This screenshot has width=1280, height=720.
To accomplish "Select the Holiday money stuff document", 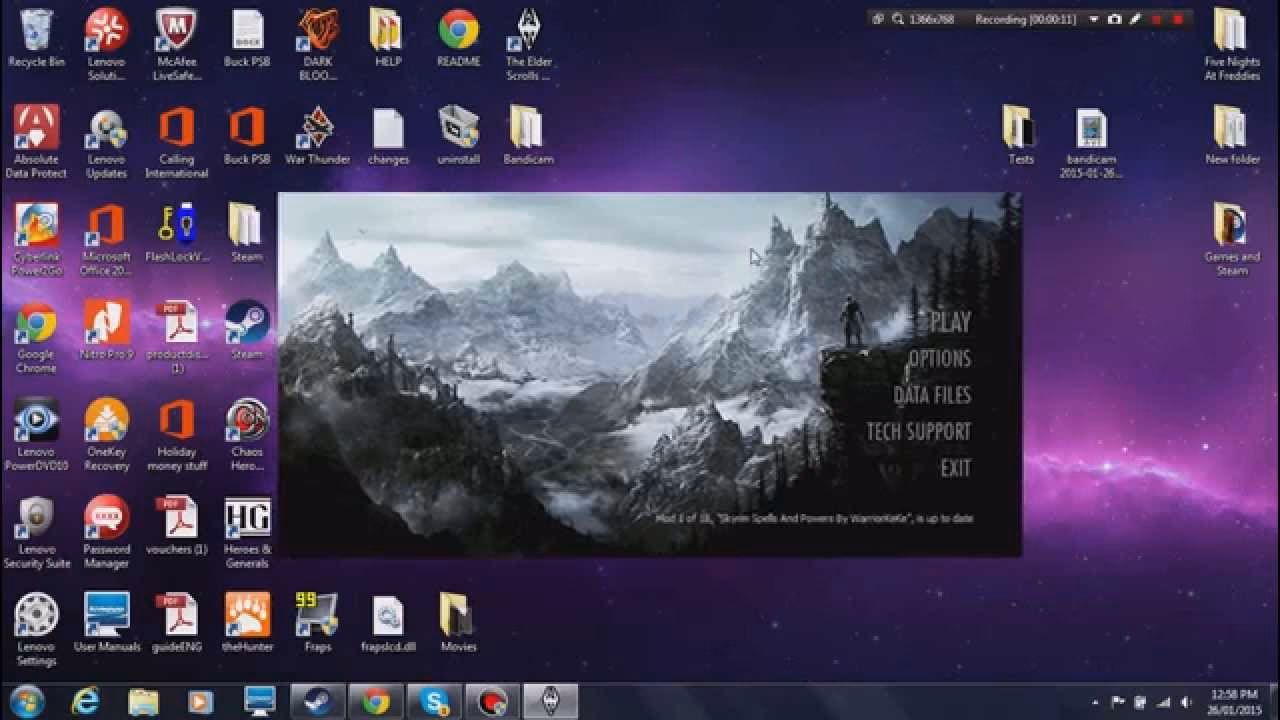I will [176, 435].
